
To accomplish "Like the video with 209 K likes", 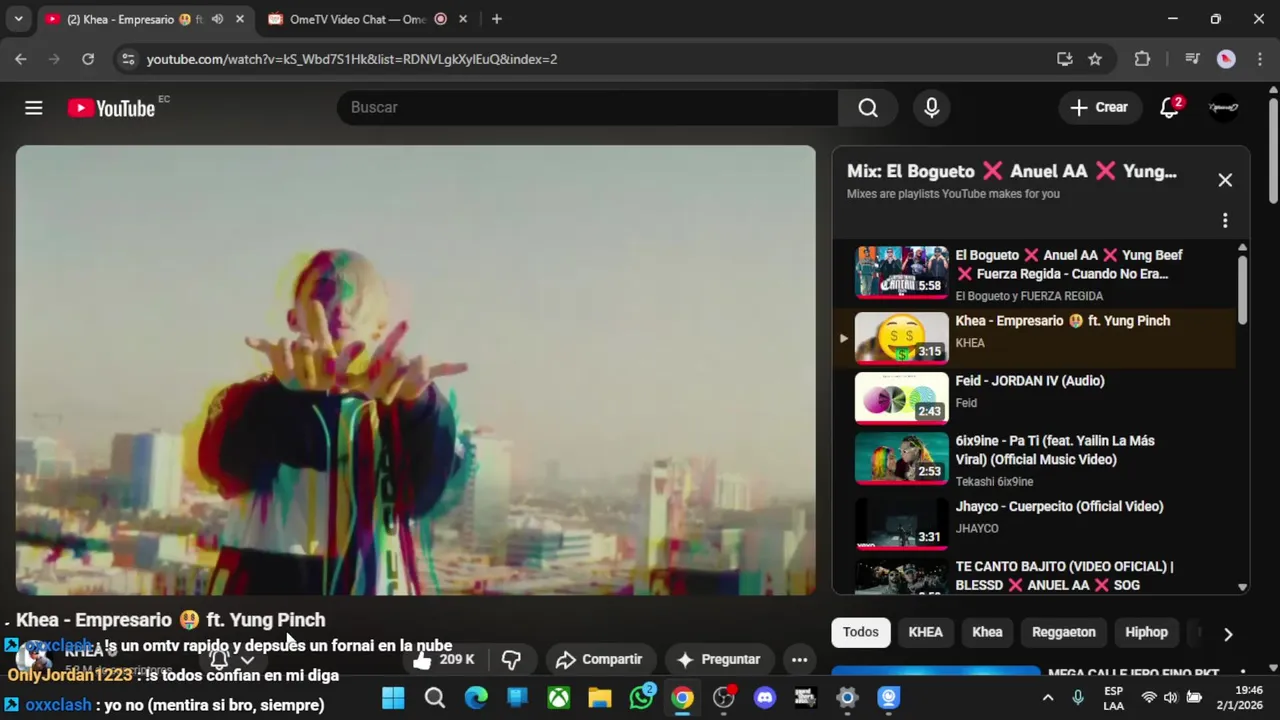I will coord(444,659).
